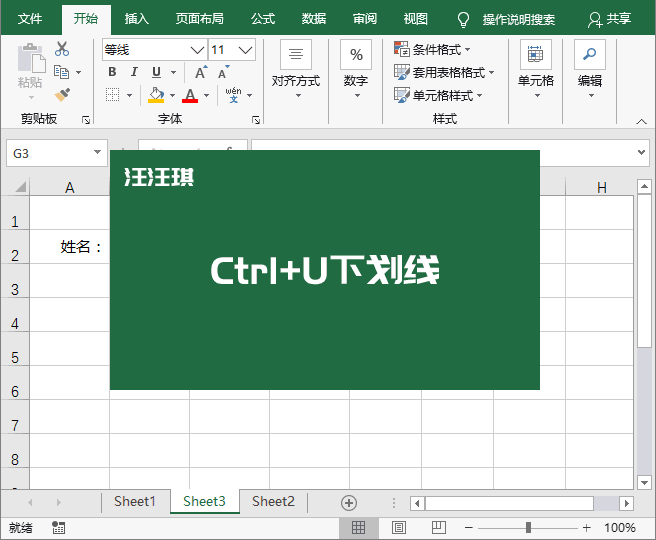Select the Format Painter brush
656x540 pixels.
click(62, 95)
